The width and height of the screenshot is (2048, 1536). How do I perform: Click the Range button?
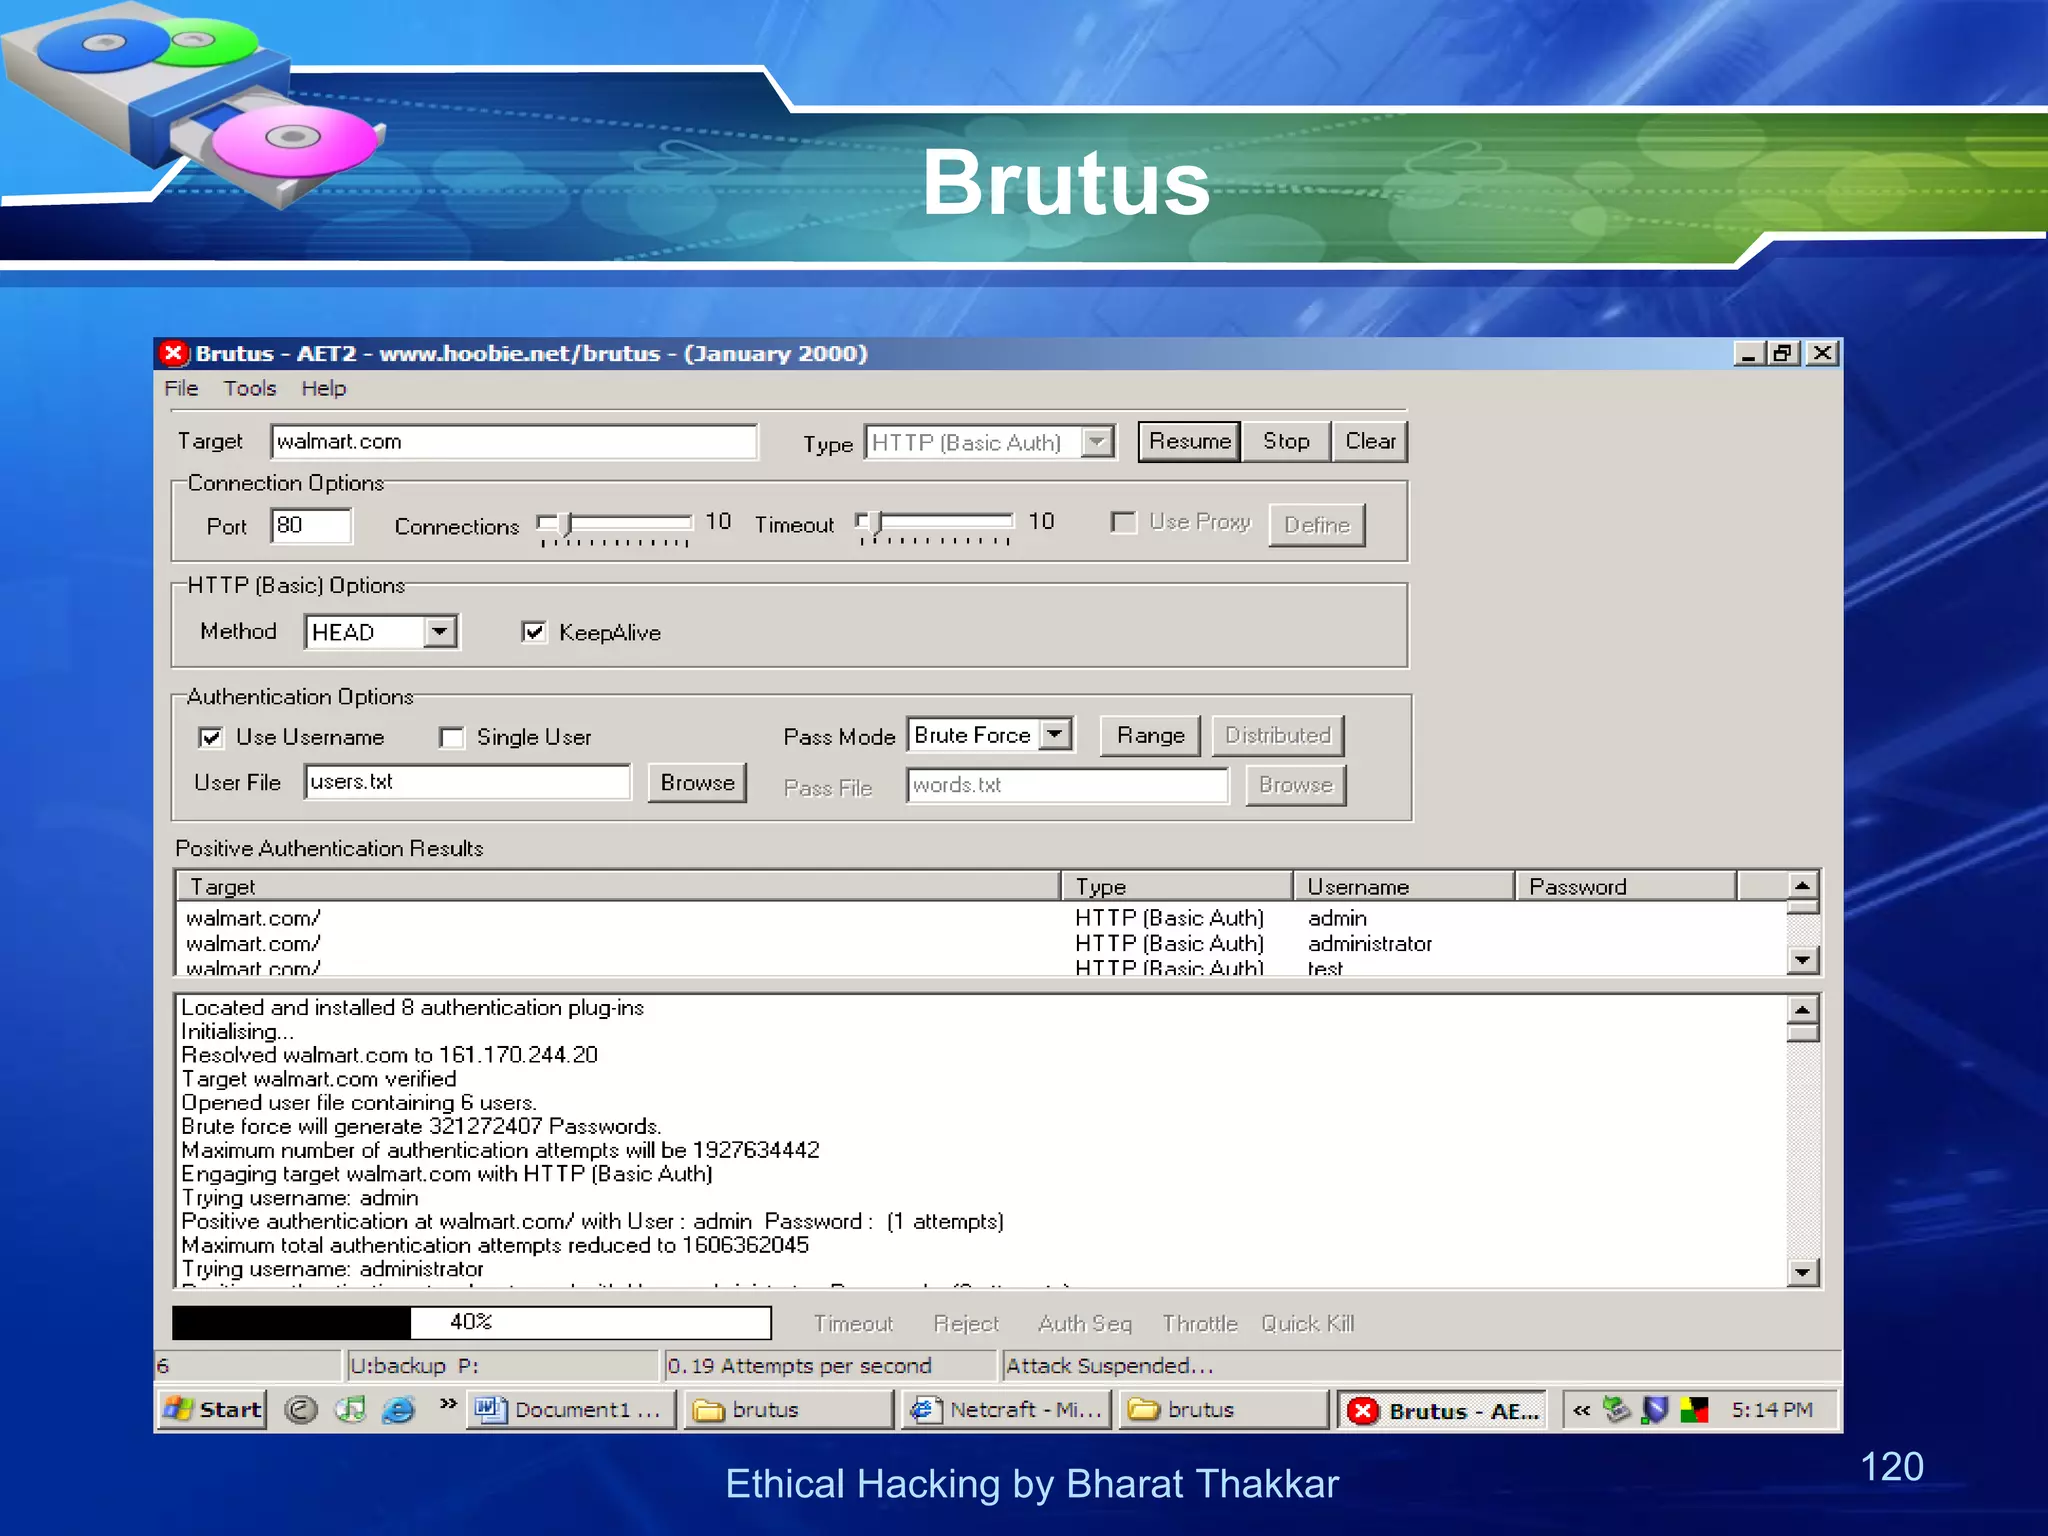(x=1150, y=735)
